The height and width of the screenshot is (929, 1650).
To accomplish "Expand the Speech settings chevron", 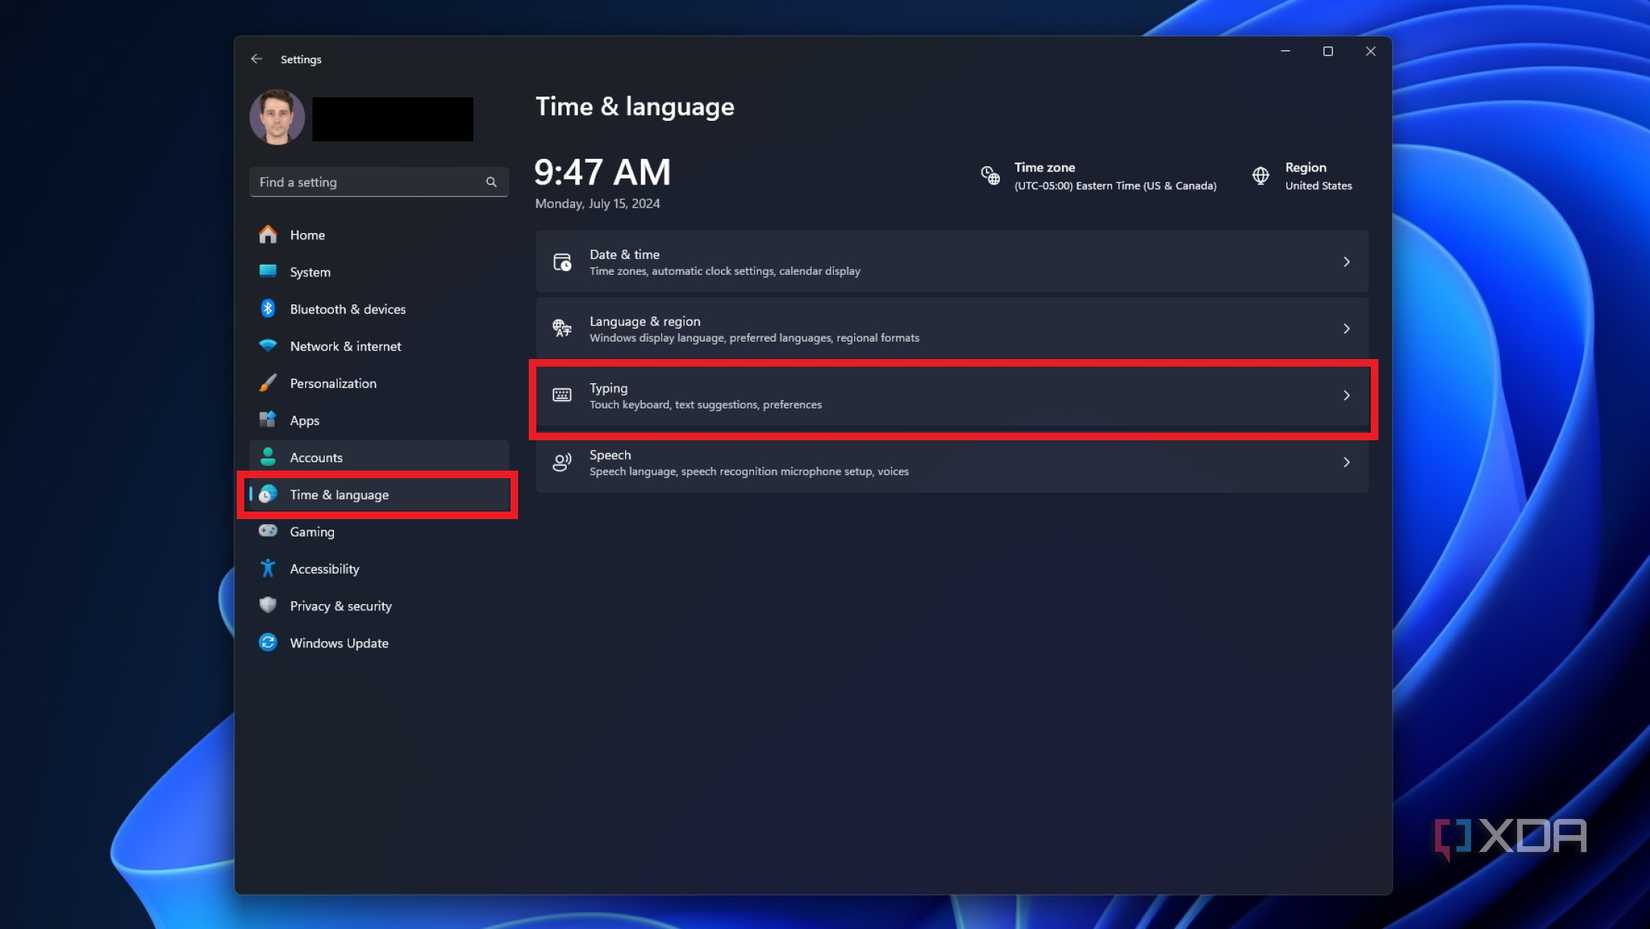I will (x=1346, y=462).
